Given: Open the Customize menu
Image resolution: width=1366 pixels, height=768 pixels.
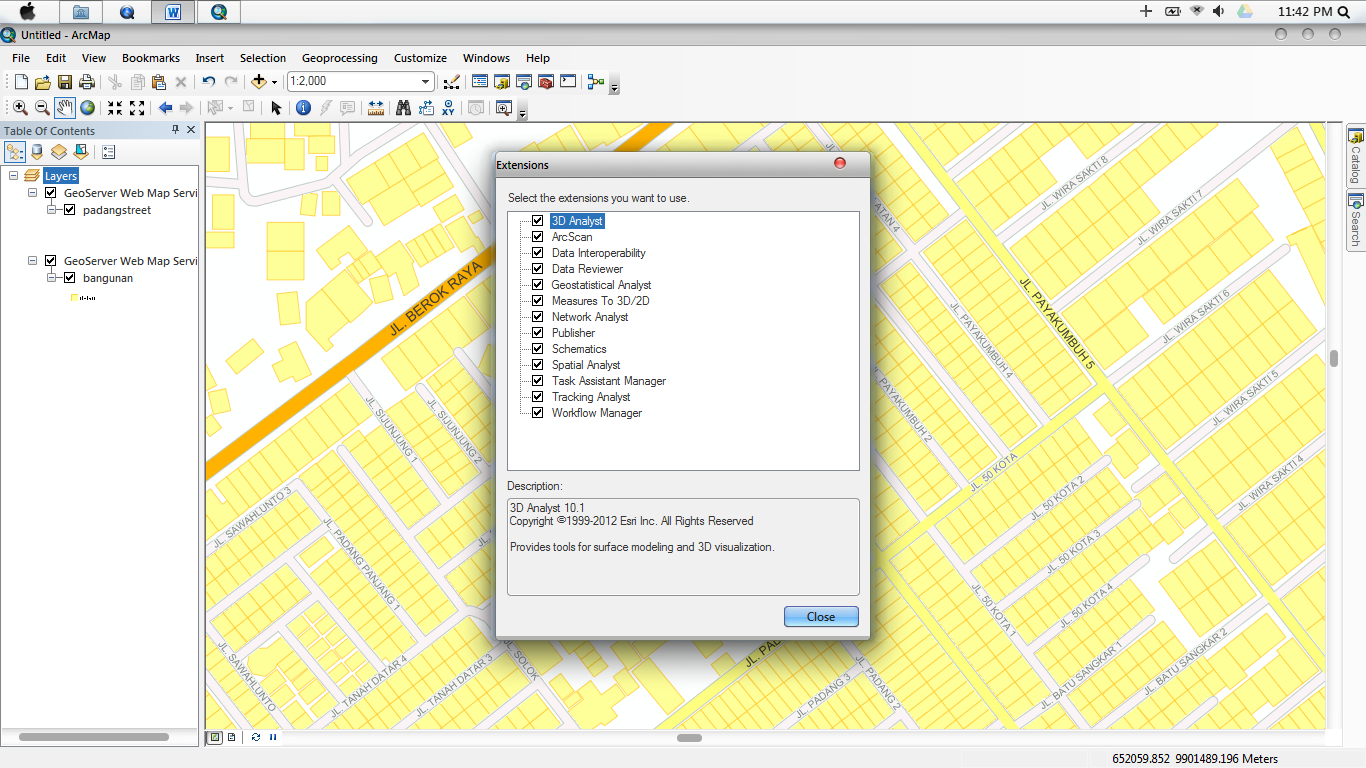Looking at the screenshot, I should (x=420, y=58).
